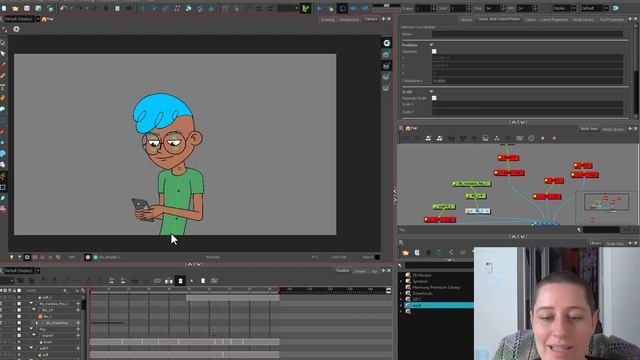Image resolution: width=640 pixels, height=360 pixels.
Task: Select the Text tool in left toolbar
Action: (3, 87)
